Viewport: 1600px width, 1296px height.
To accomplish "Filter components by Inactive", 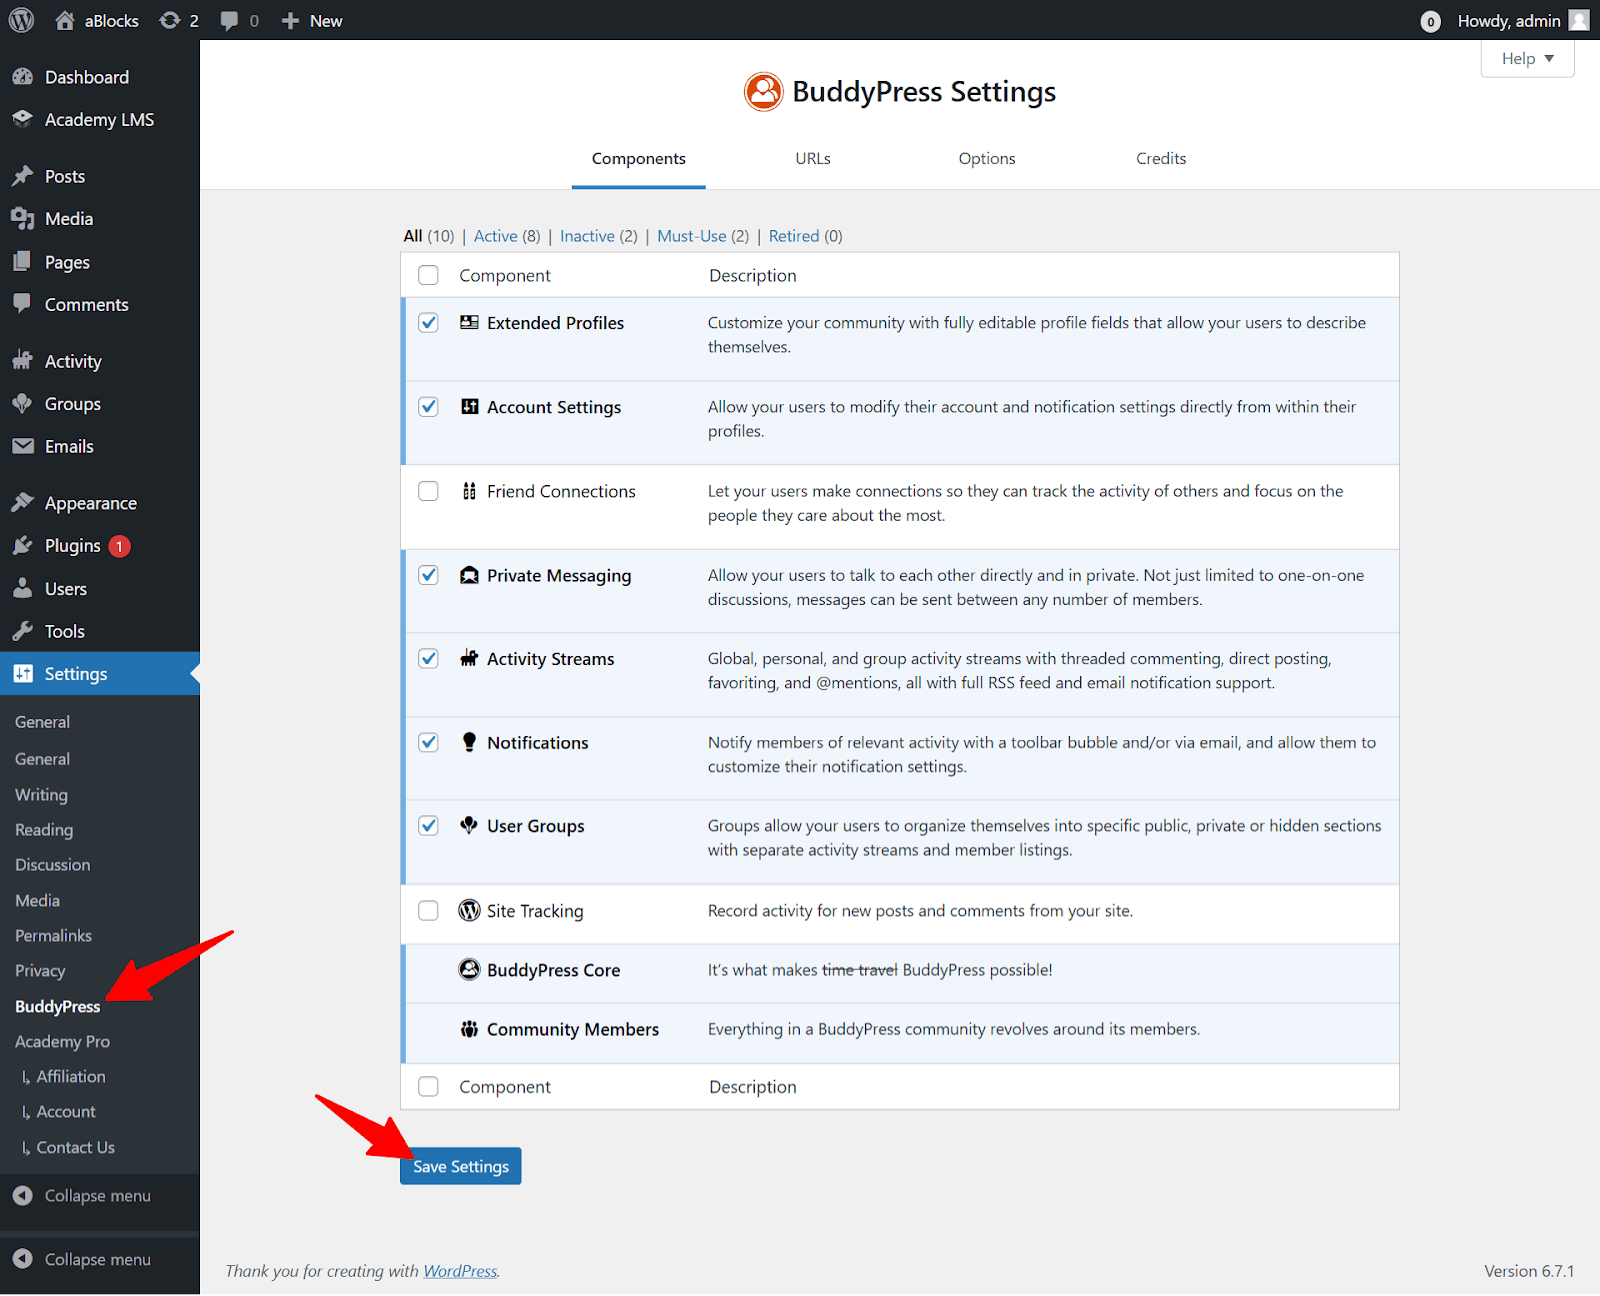I will (x=587, y=236).
